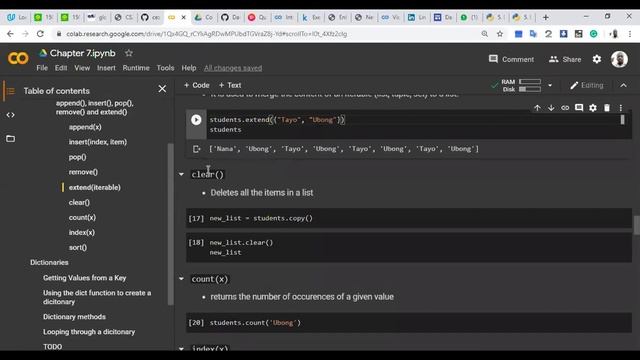
Task: Go to index(x) in table of contents
Action: pos(82,233)
